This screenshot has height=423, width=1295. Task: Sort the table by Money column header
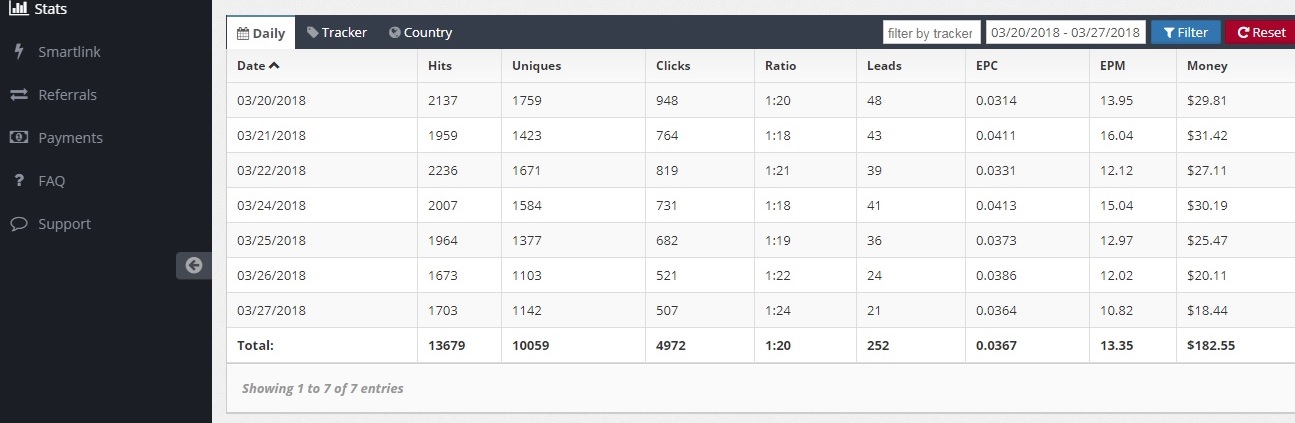point(1207,66)
